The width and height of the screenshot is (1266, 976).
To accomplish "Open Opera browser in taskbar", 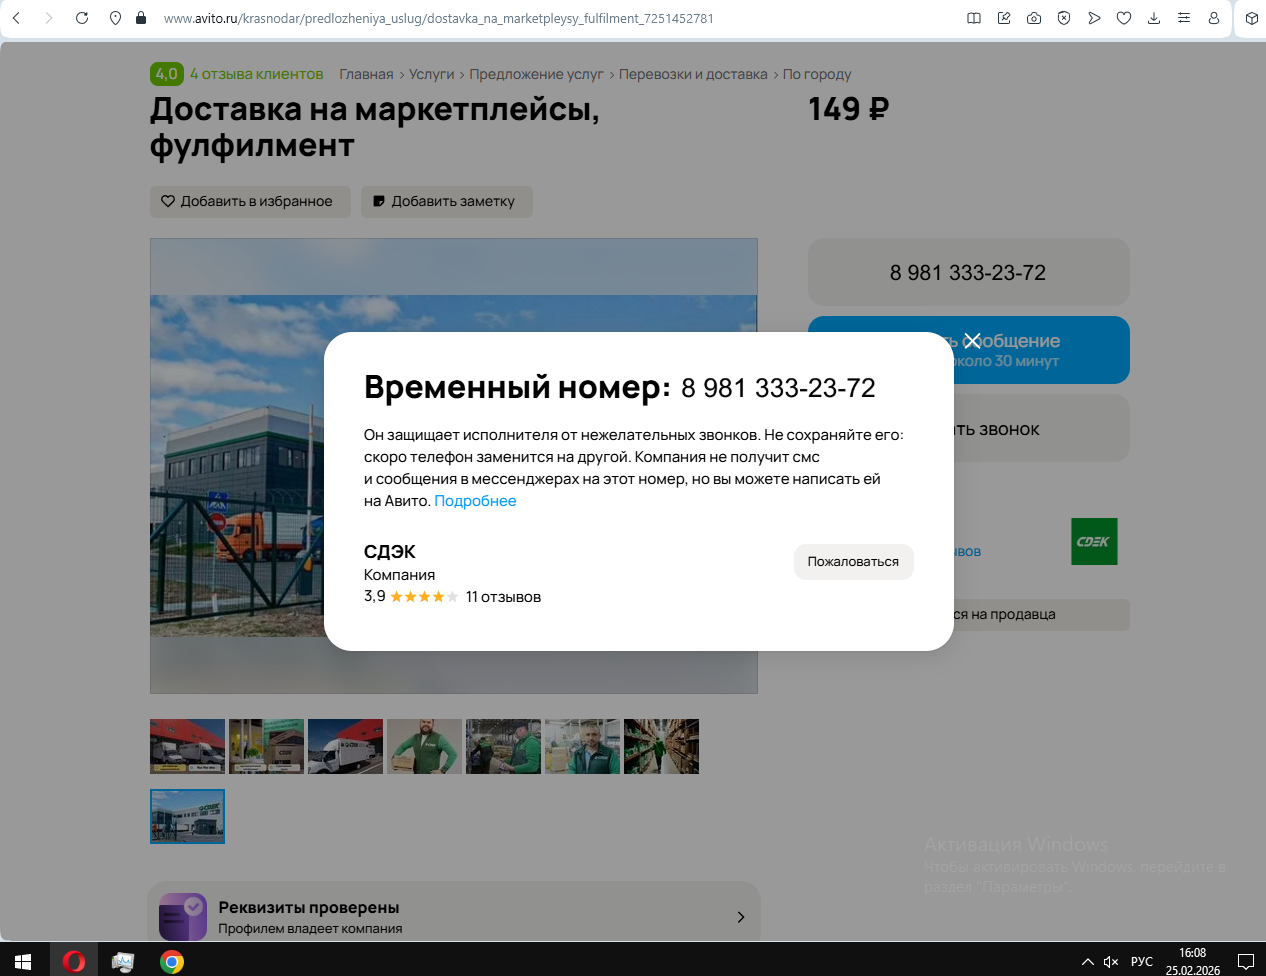I will (x=74, y=962).
